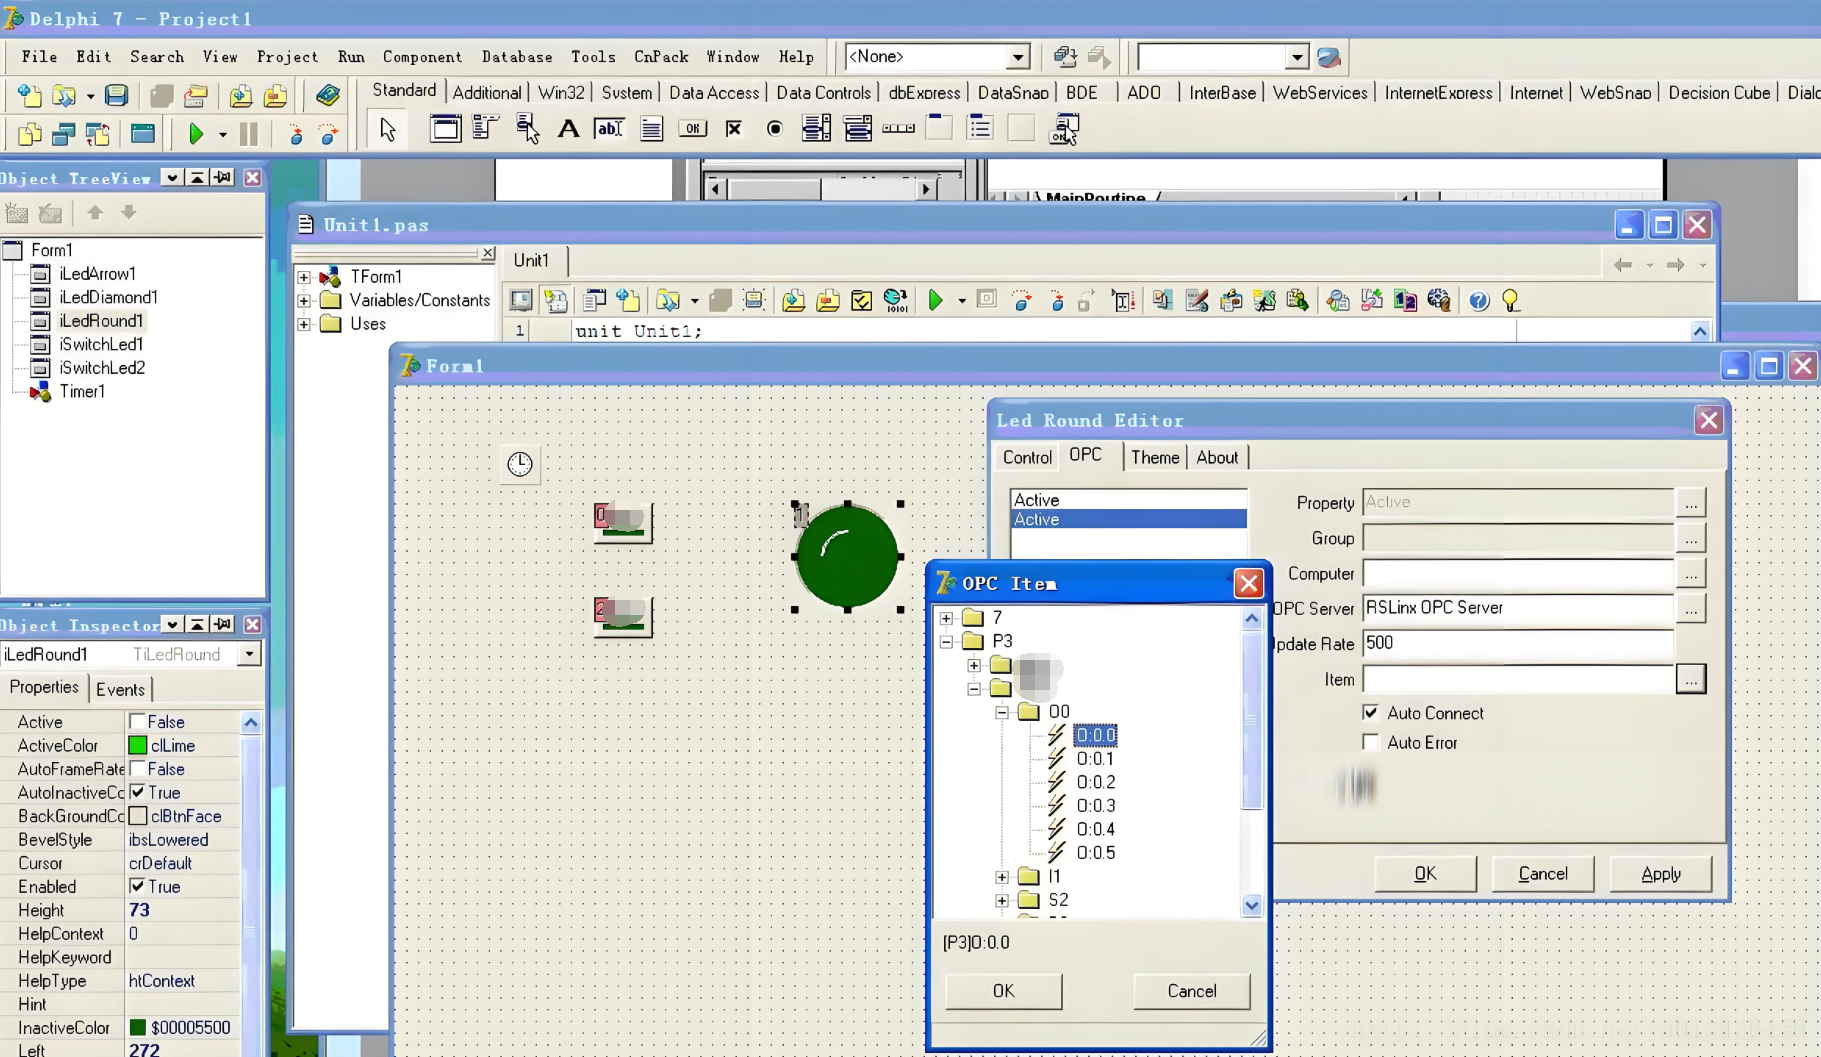Click OK in the OPC Item dialog
1821x1057 pixels.
pyautogui.click(x=1003, y=991)
